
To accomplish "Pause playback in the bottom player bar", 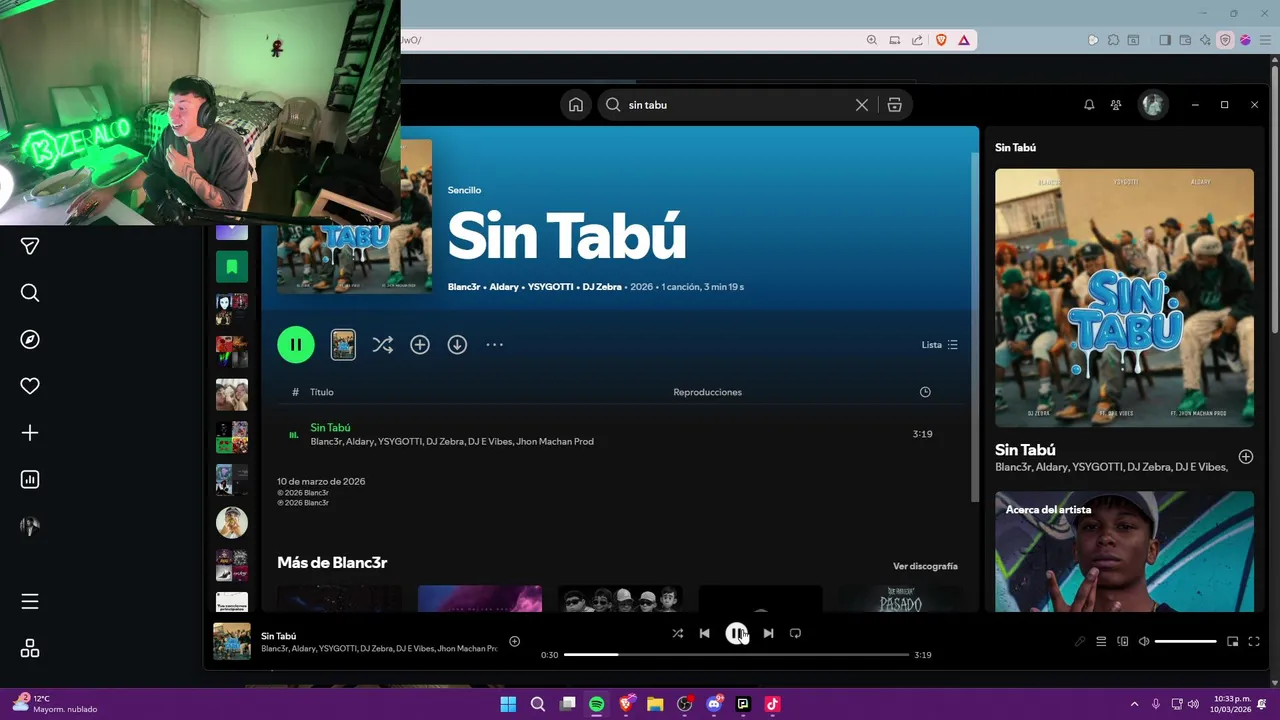I will (x=736, y=633).
